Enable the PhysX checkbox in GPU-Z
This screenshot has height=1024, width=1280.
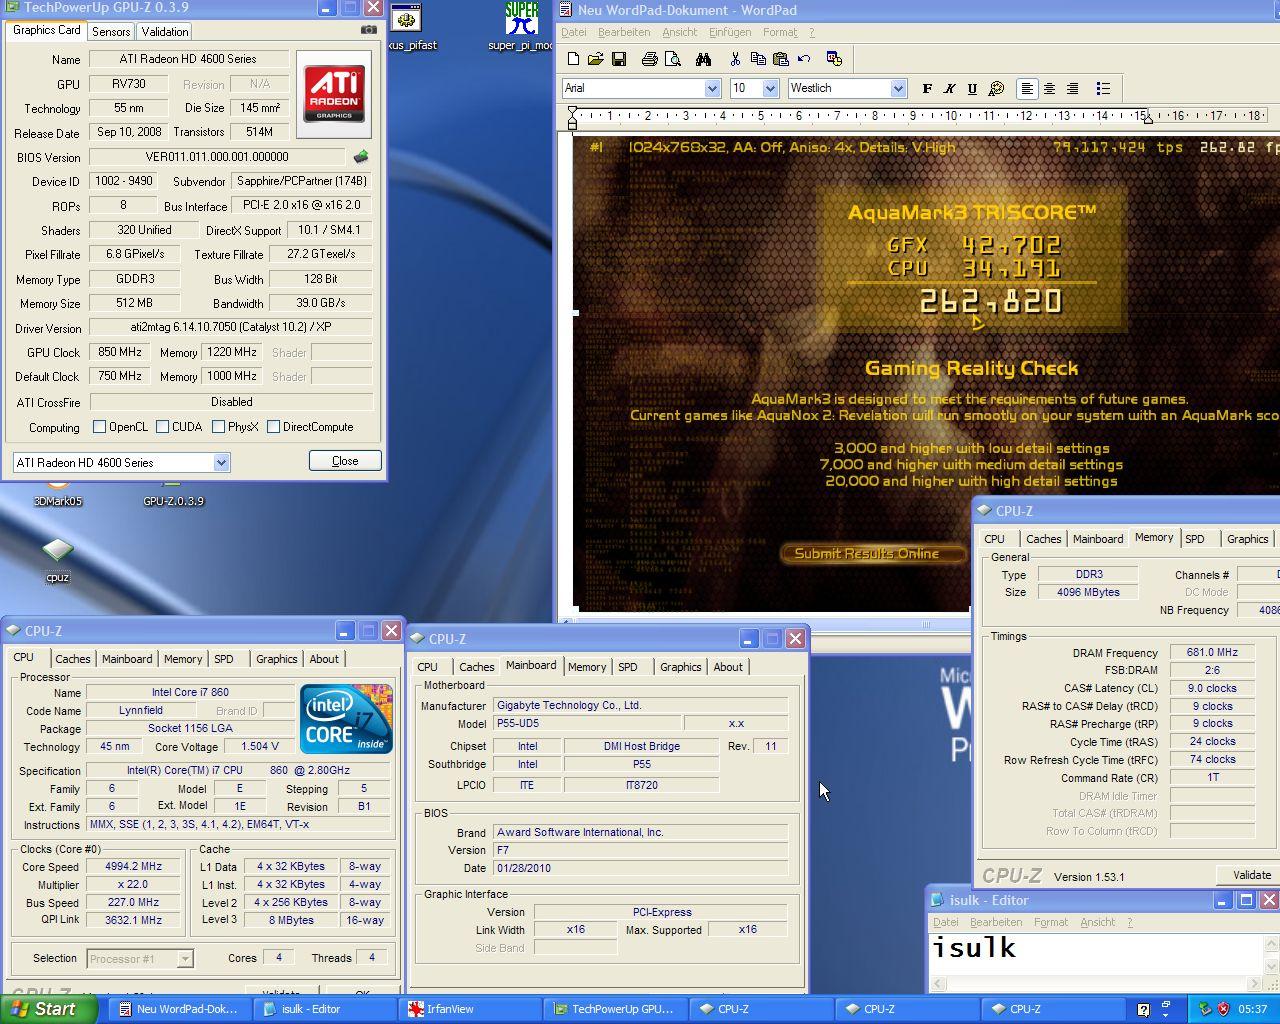218,427
